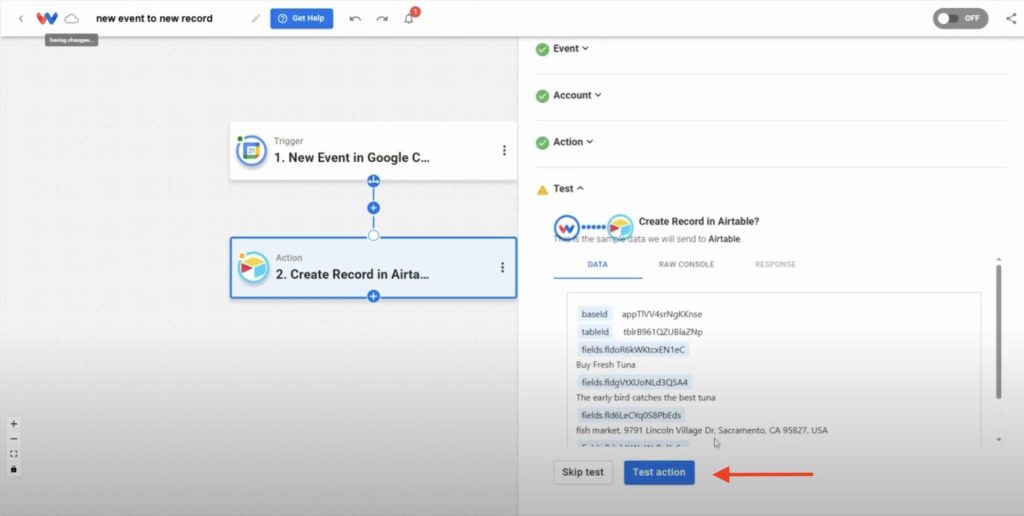Zoom in on the canvas

point(14,424)
